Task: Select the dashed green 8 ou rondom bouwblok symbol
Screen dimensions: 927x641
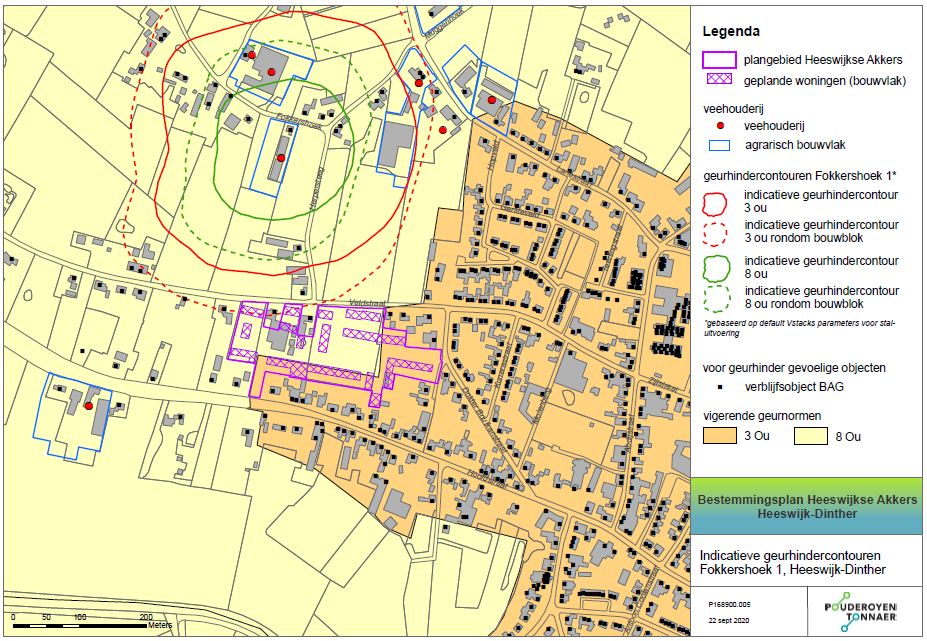Action: point(717,299)
